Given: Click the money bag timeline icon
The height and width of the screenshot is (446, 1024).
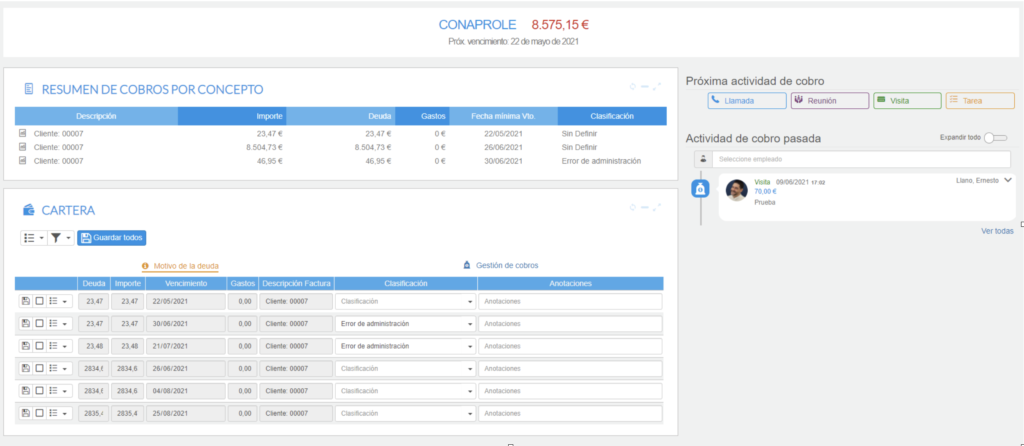Looking at the screenshot, I should click(700, 189).
